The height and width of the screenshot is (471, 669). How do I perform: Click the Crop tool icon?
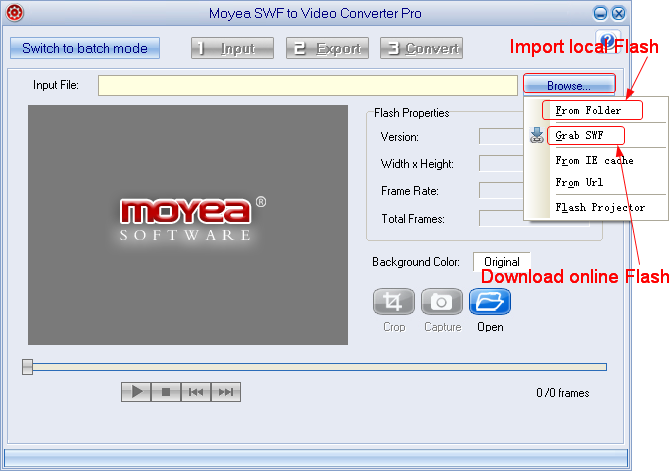[393, 302]
